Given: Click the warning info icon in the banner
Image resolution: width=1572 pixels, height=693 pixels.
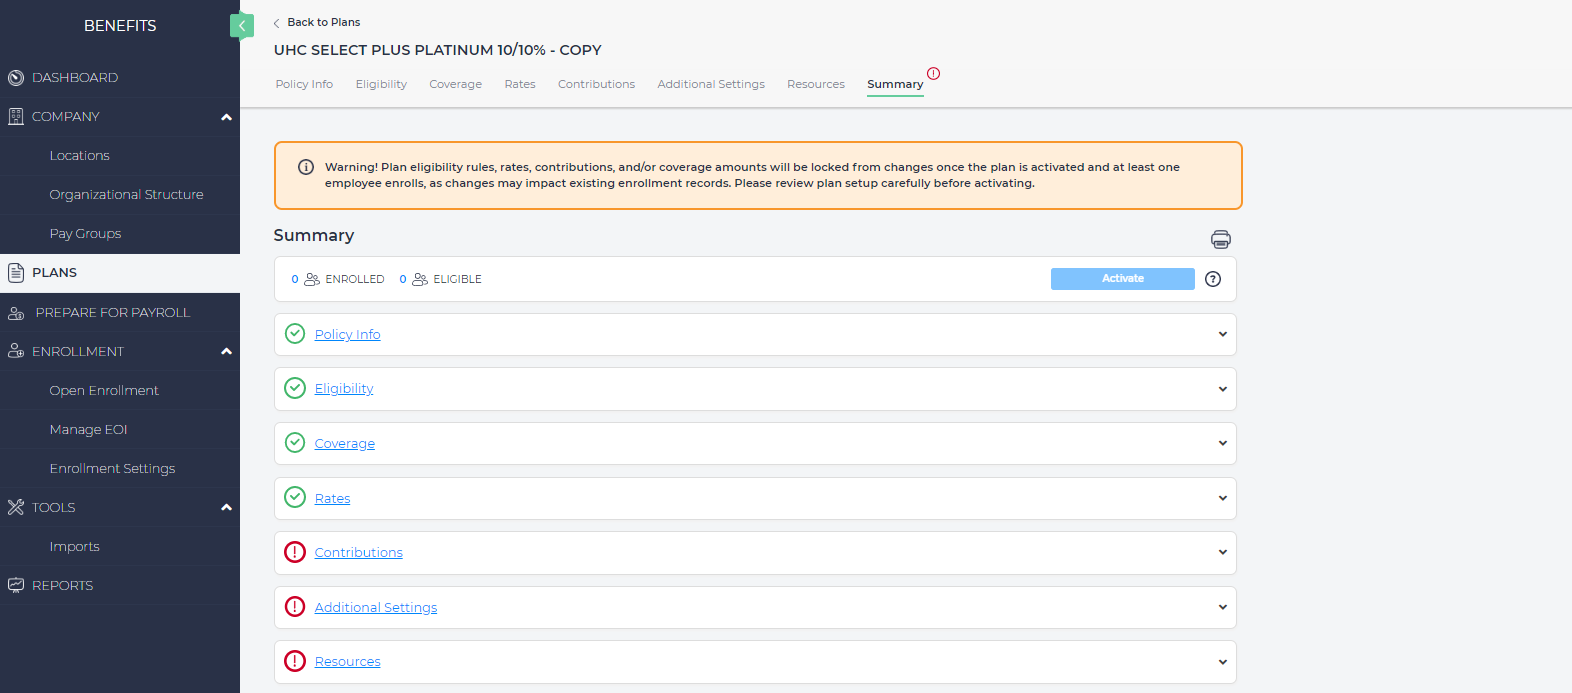Looking at the screenshot, I should click(x=306, y=167).
